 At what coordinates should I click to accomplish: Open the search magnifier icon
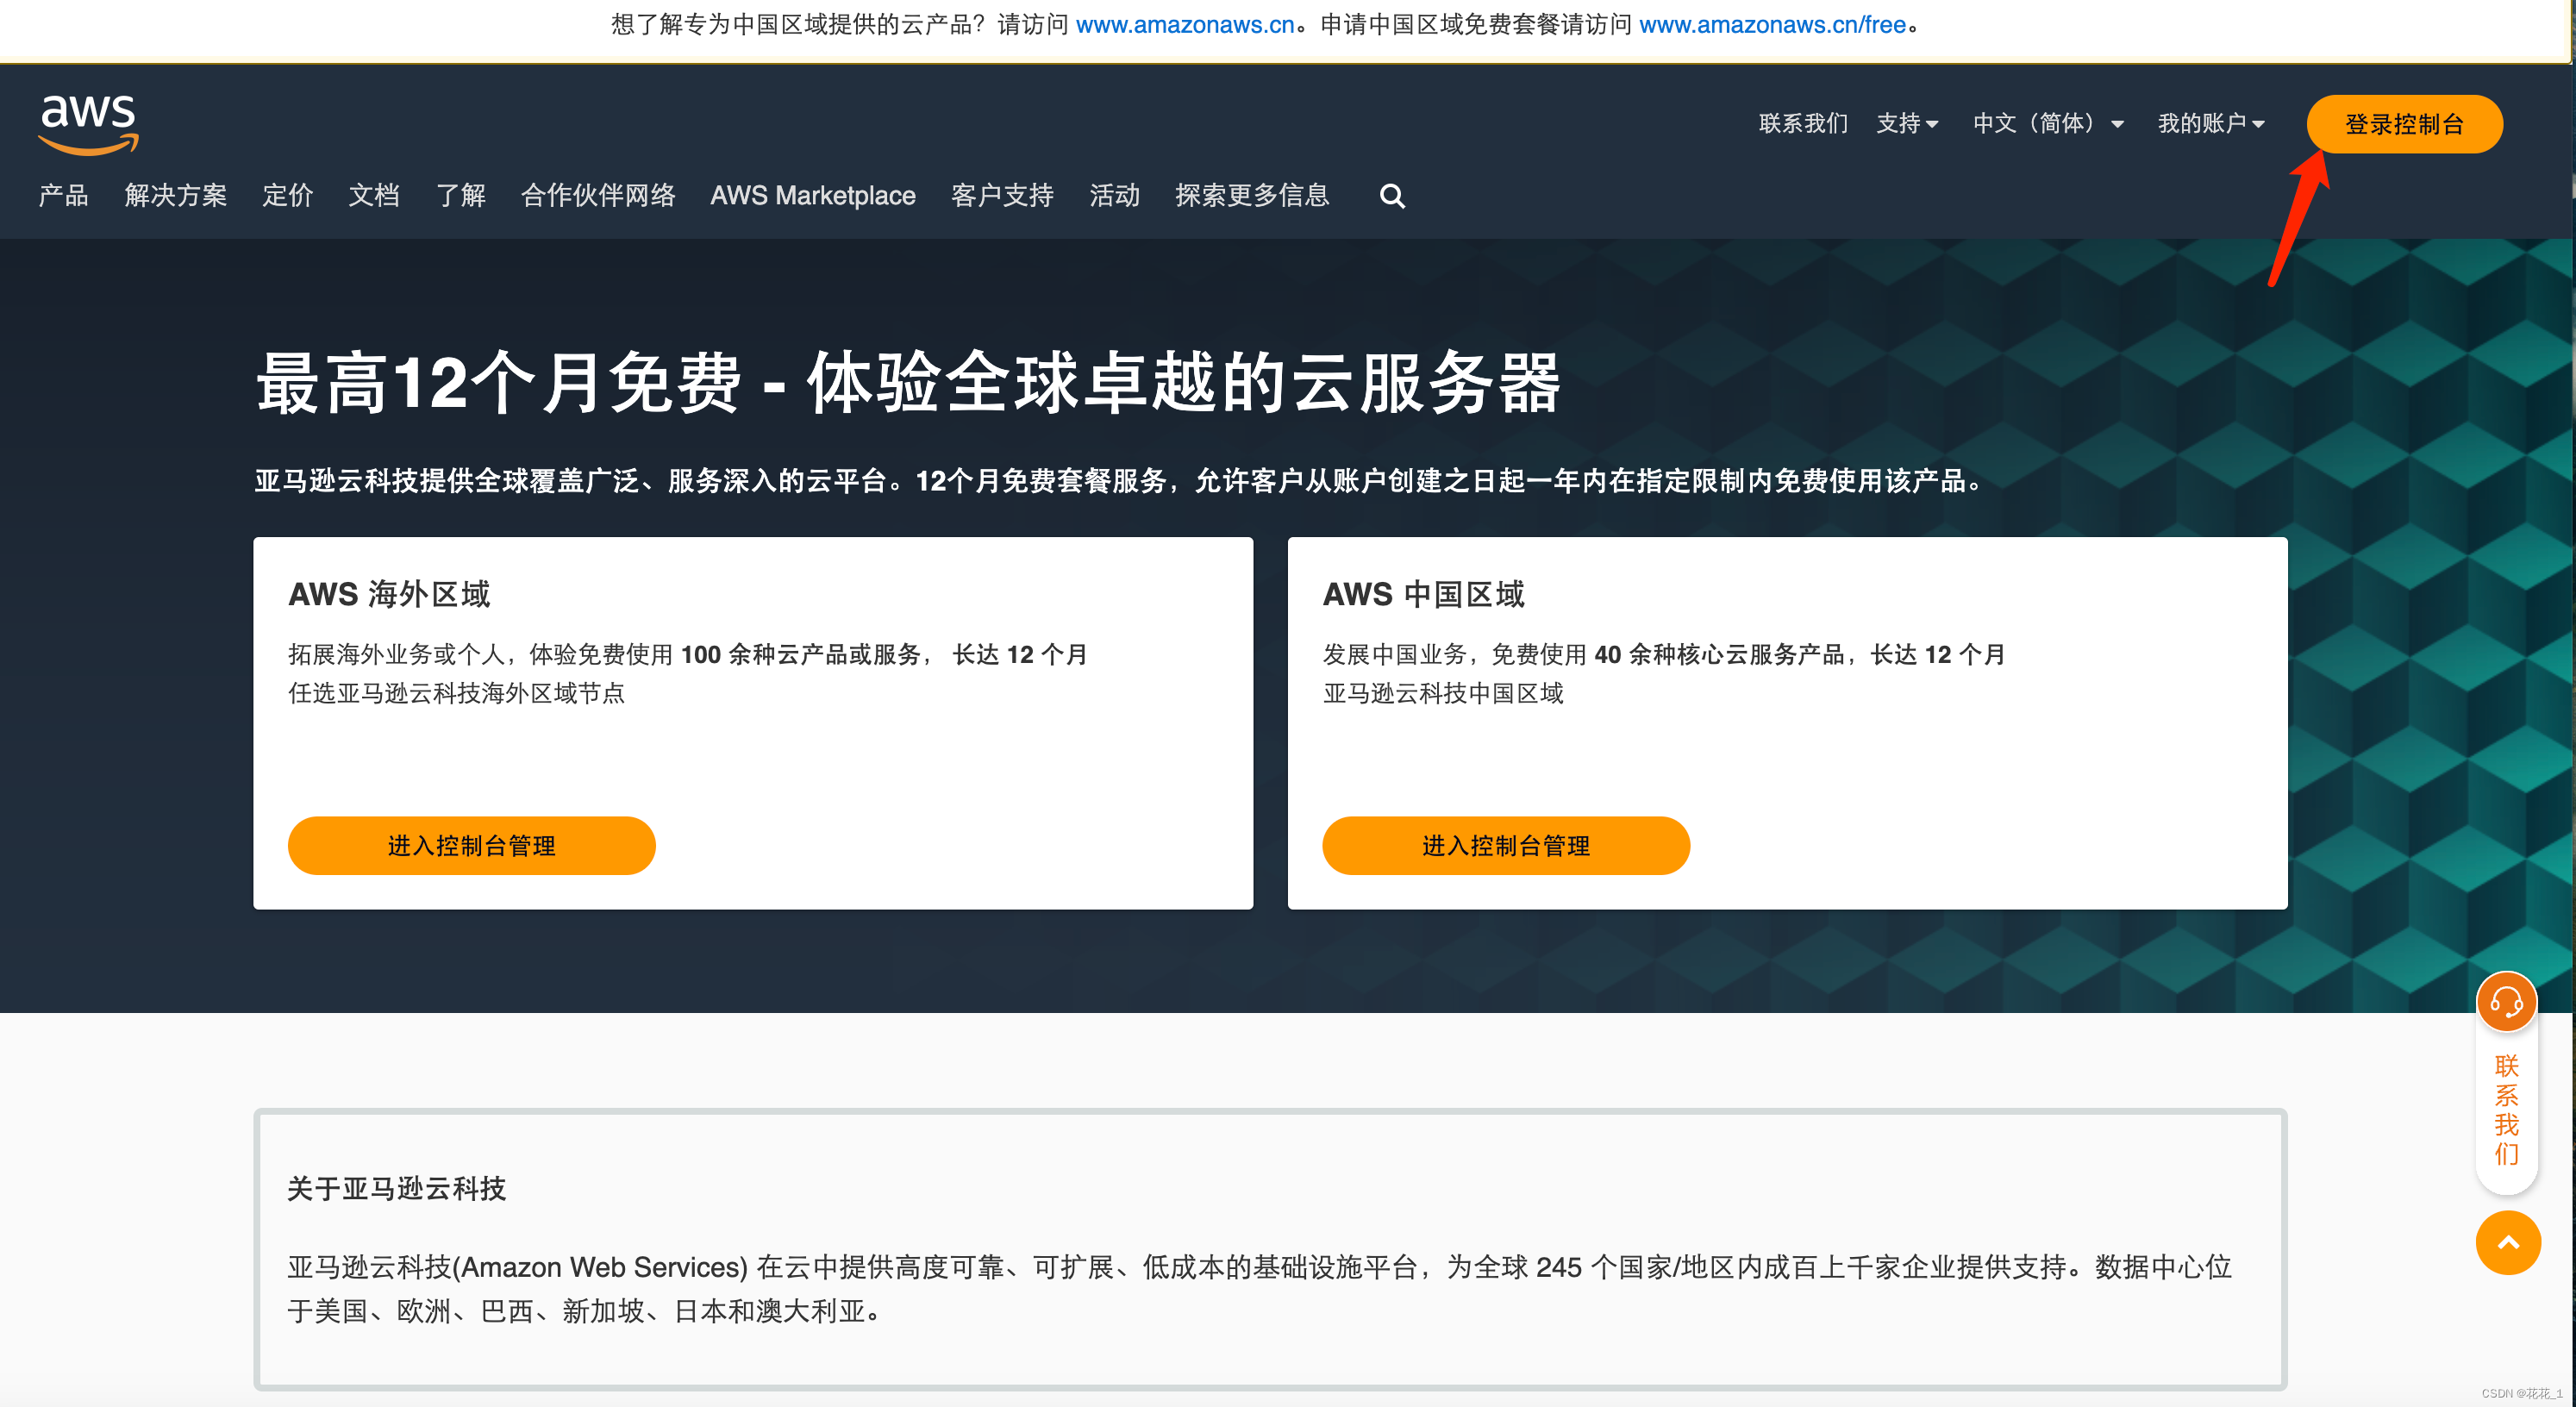(x=1392, y=196)
